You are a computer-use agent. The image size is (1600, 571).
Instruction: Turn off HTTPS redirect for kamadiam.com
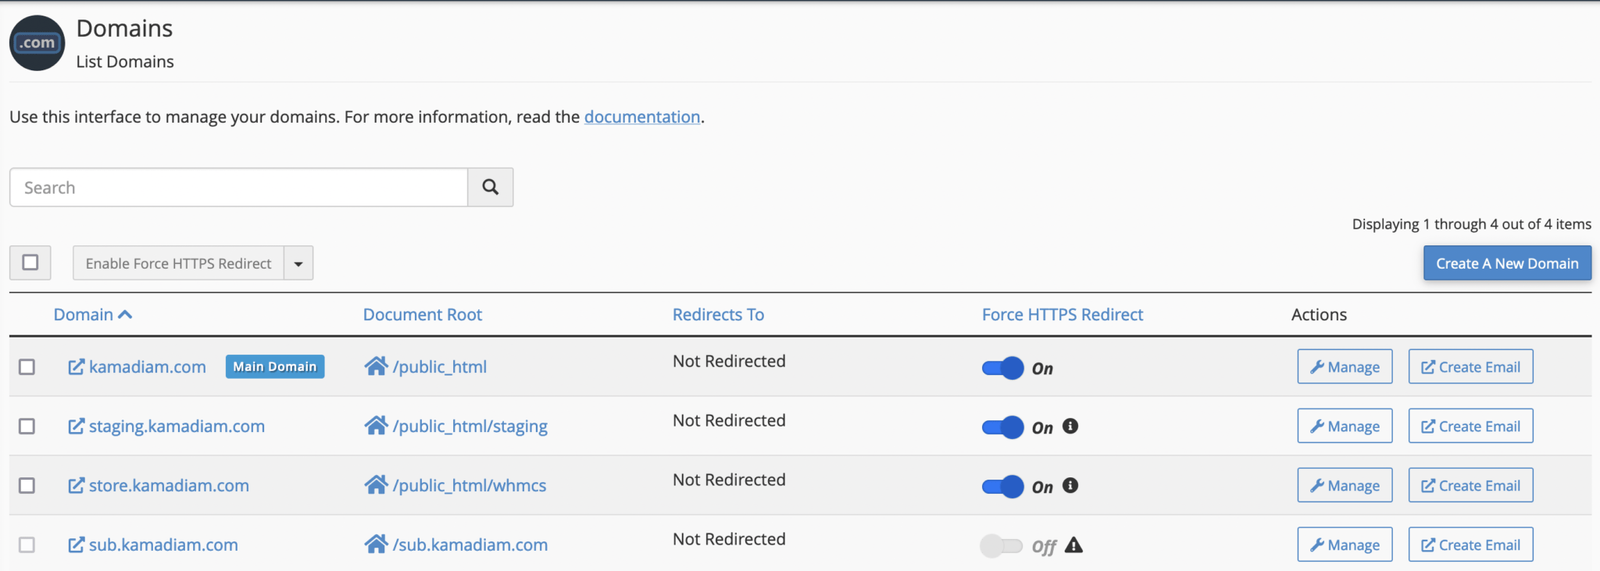pos(1002,368)
